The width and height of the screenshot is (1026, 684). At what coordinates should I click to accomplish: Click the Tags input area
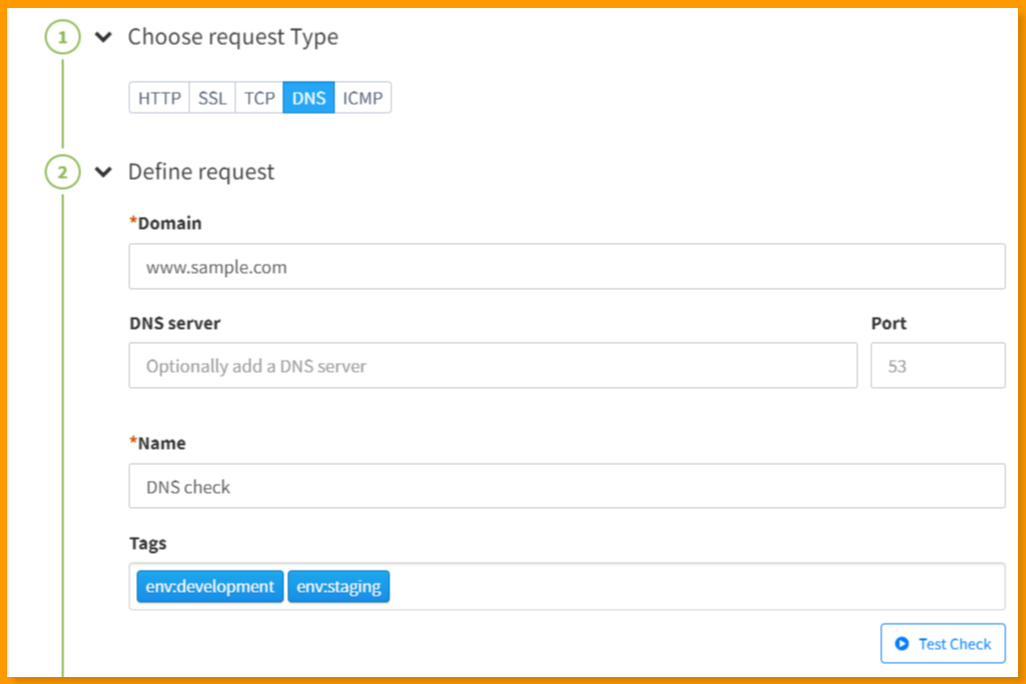click(650, 586)
